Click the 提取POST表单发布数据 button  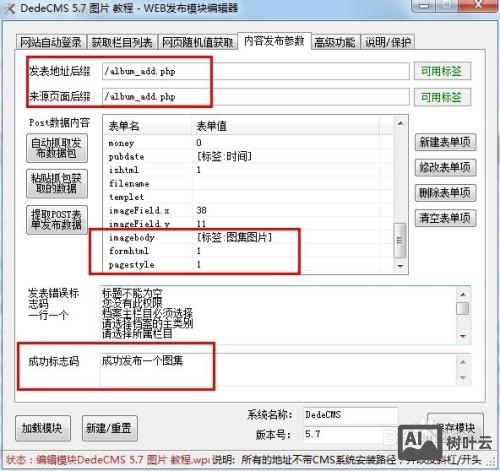tap(57, 220)
